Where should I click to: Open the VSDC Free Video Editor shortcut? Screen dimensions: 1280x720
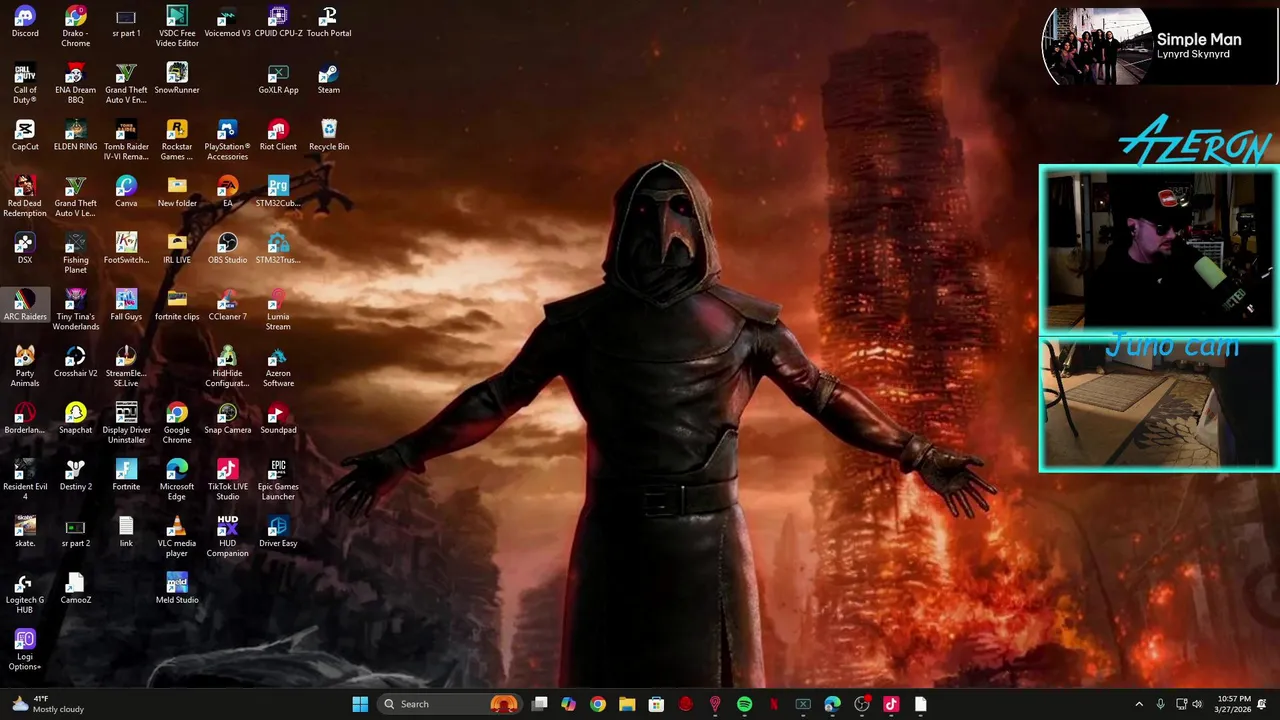coord(177,27)
